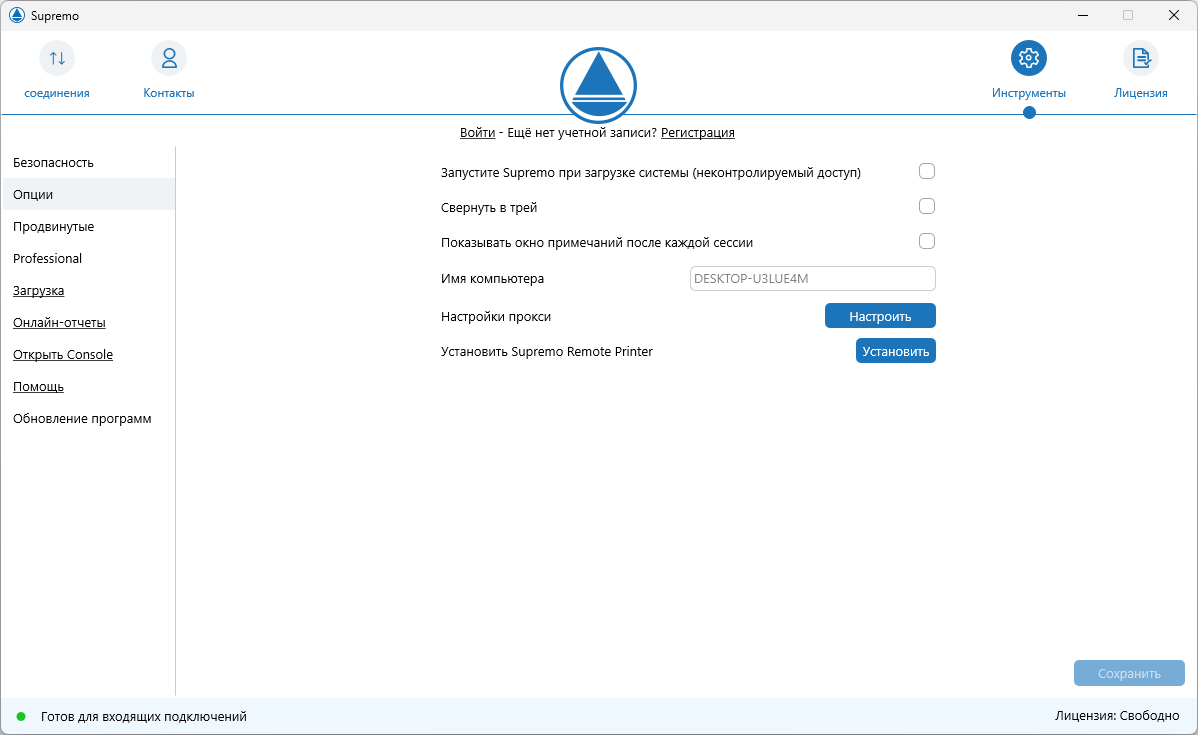Enable Свернуть в трей option
Screen dimensions: 1198x735
[x=927, y=206]
